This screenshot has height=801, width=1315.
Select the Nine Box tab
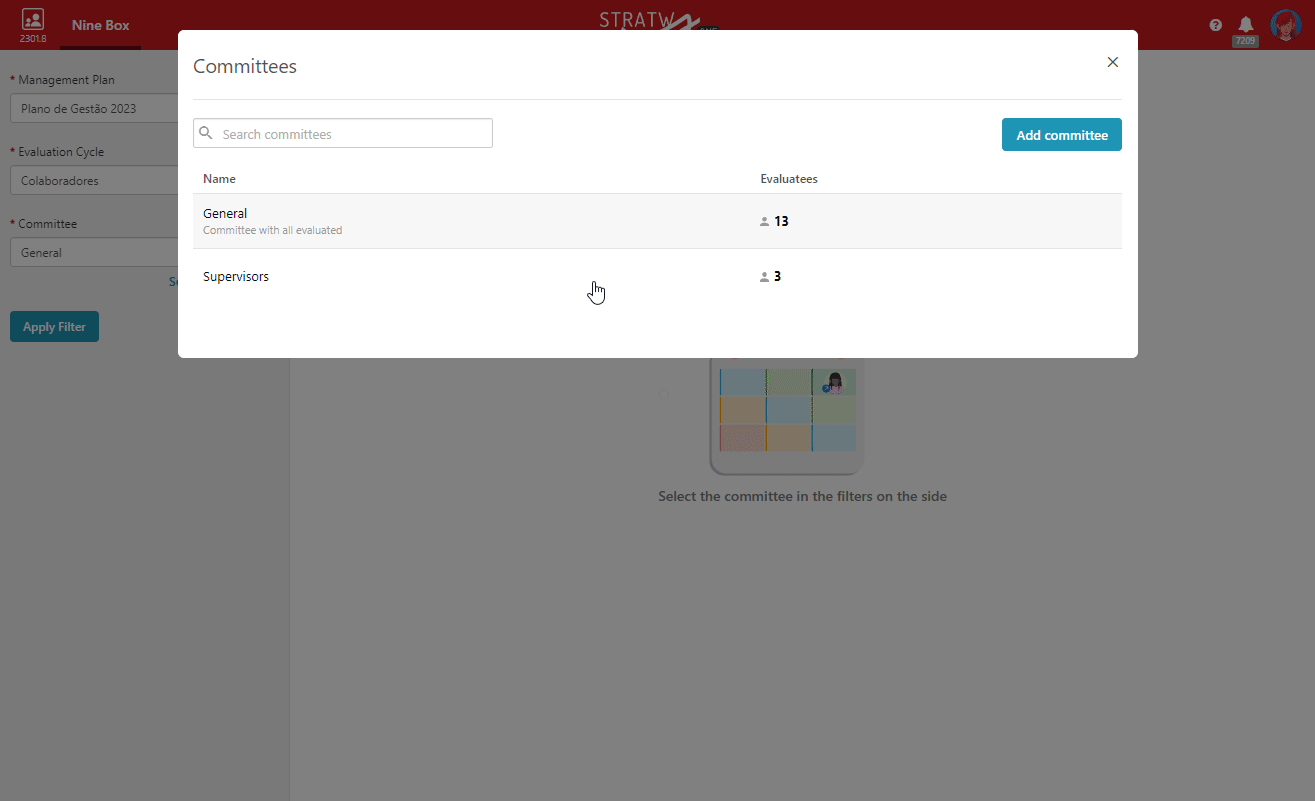[100, 25]
